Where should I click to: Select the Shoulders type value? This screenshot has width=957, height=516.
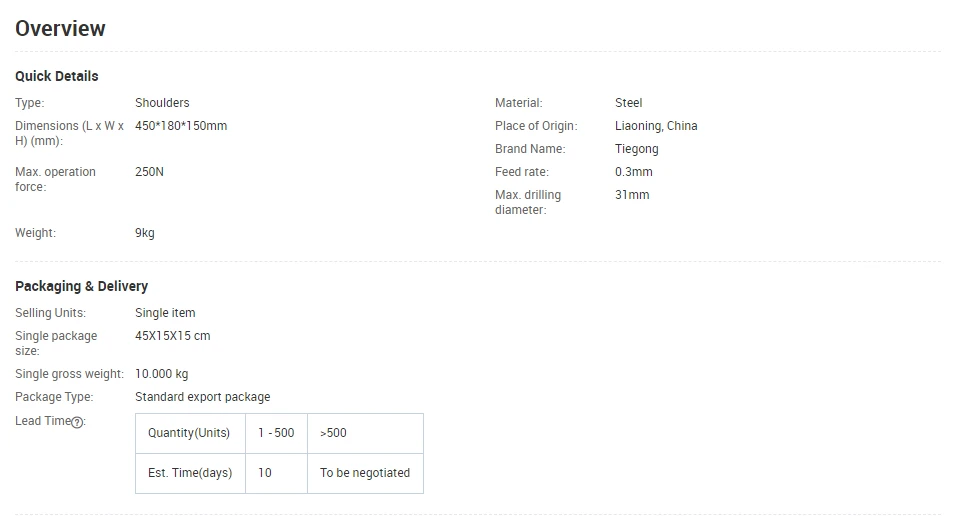(162, 103)
